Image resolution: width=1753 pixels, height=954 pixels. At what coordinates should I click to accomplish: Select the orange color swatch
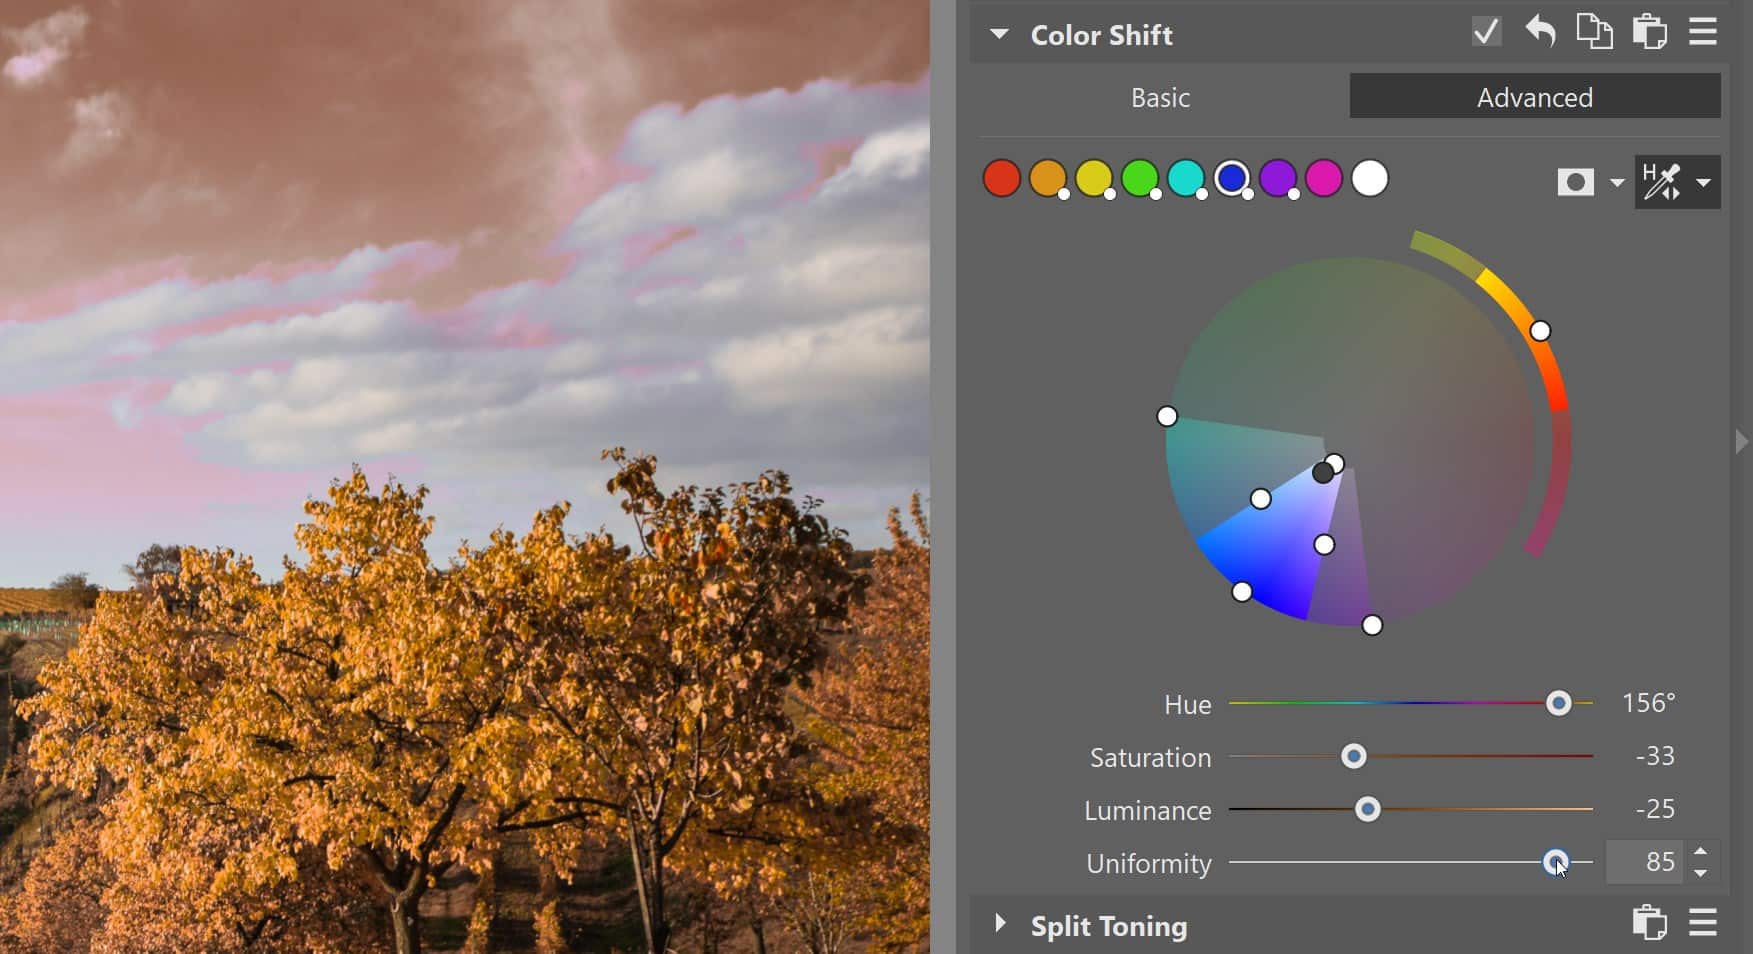click(x=1047, y=178)
